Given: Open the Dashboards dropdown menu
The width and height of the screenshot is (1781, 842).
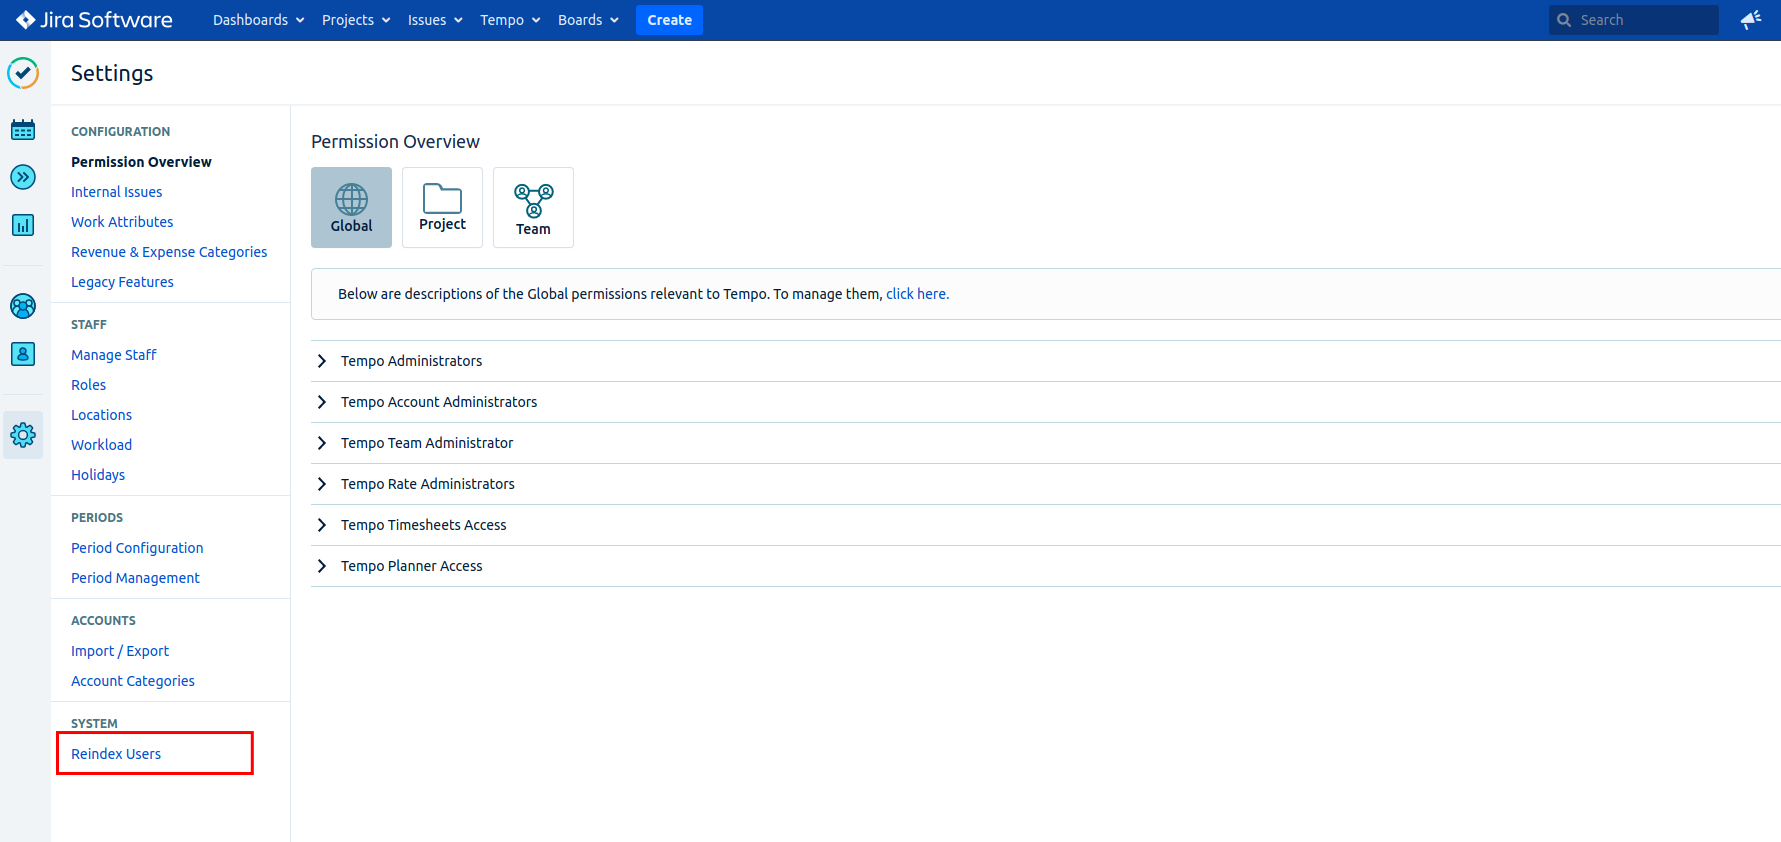Looking at the screenshot, I should (x=258, y=20).
